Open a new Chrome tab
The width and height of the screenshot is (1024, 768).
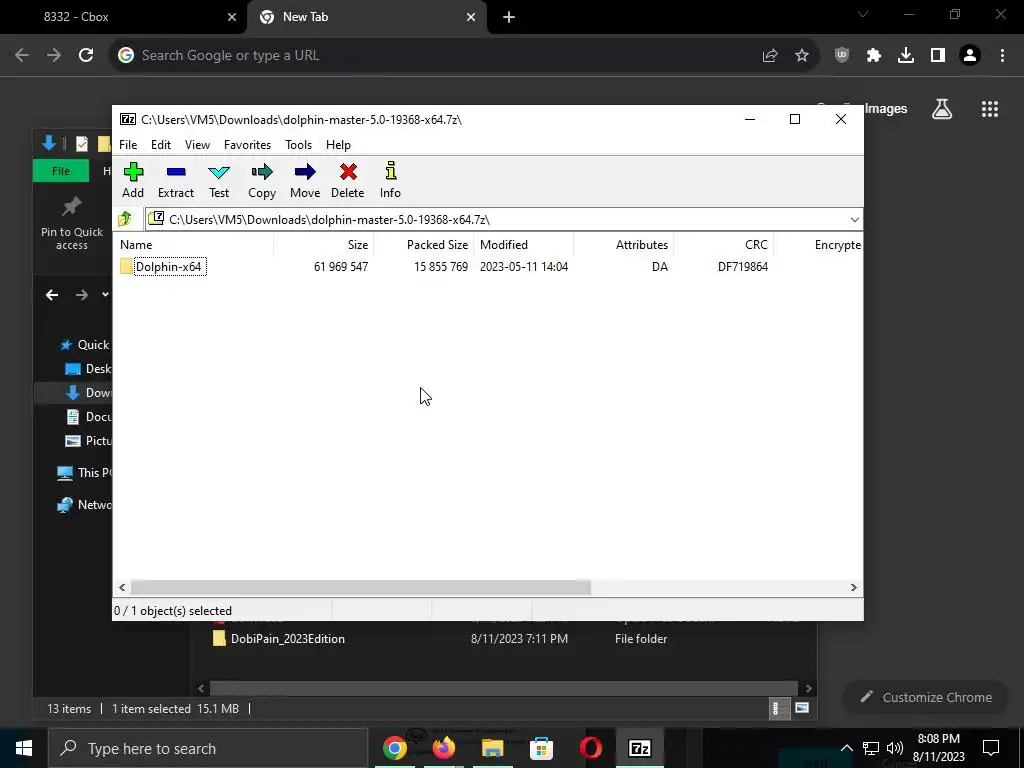(x=509, y=17)
